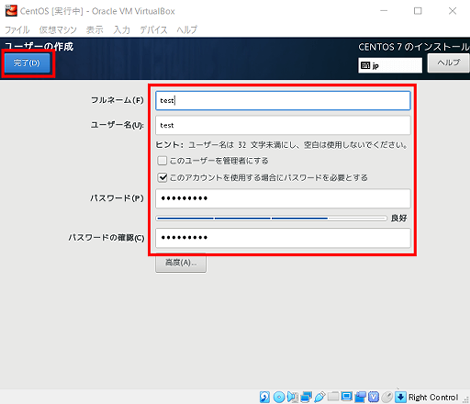Click the USB devices status icon

click(x=320, y=397)
